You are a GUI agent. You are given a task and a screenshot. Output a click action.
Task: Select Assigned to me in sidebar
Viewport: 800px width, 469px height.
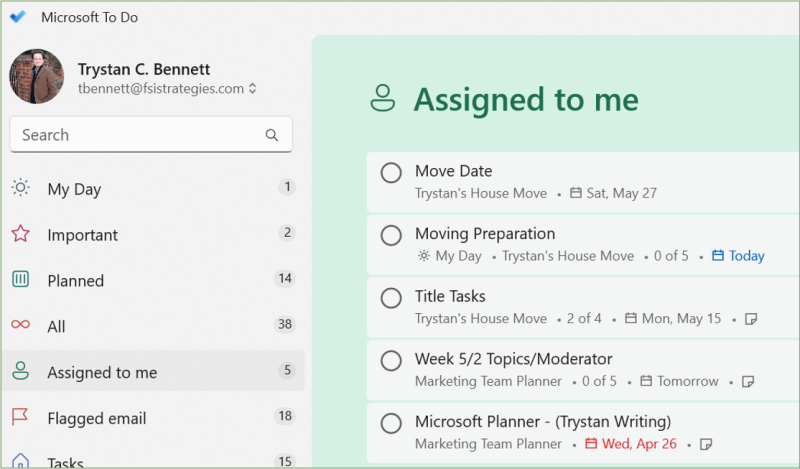153,371
